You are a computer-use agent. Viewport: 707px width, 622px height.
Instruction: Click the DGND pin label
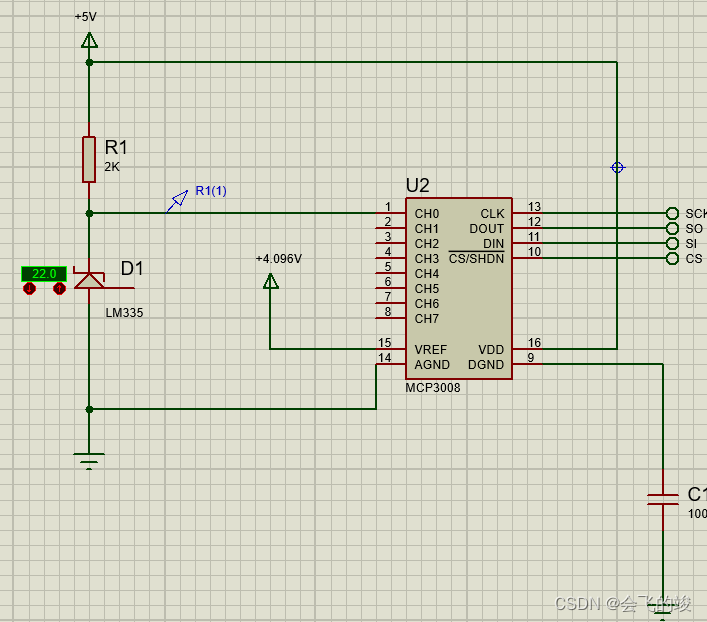pos(486,365)
